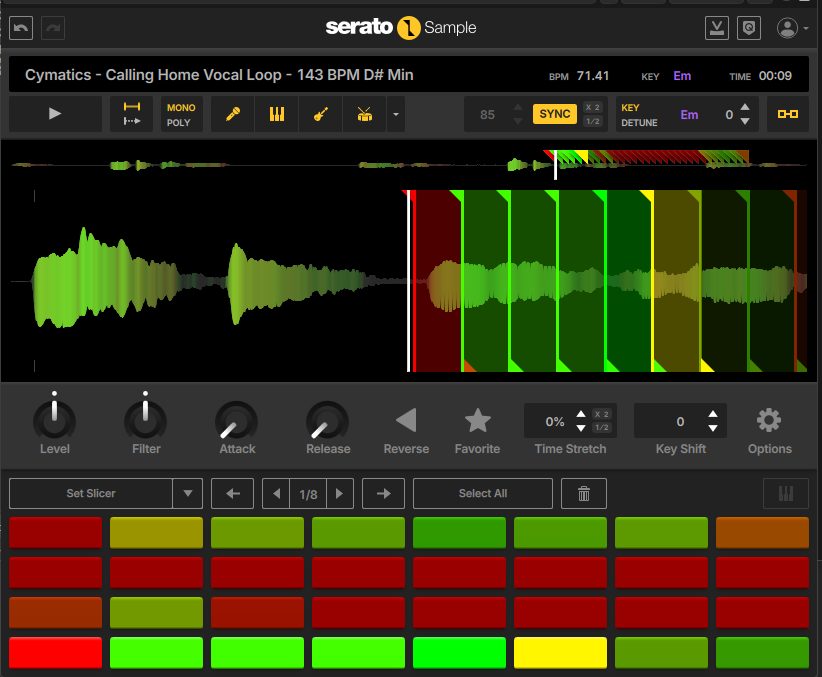Expand the account menu arrow
The image size is (822, 677).
(806, 28)
